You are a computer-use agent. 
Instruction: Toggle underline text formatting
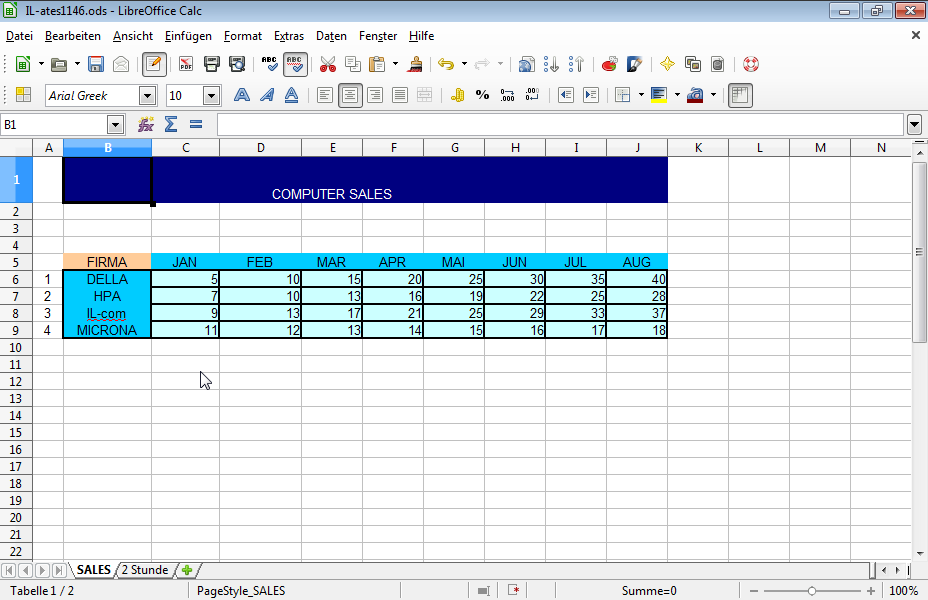291,95
